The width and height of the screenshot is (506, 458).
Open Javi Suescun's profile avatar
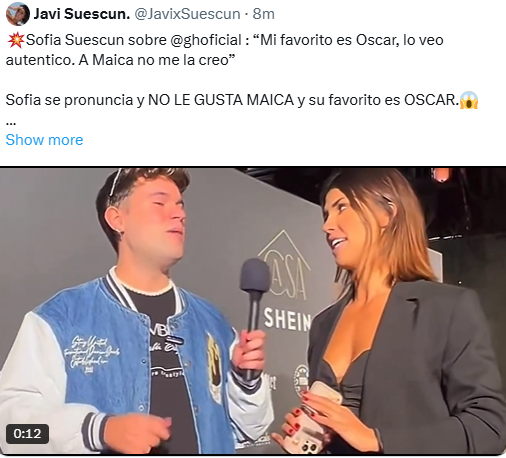coord(18,14)
